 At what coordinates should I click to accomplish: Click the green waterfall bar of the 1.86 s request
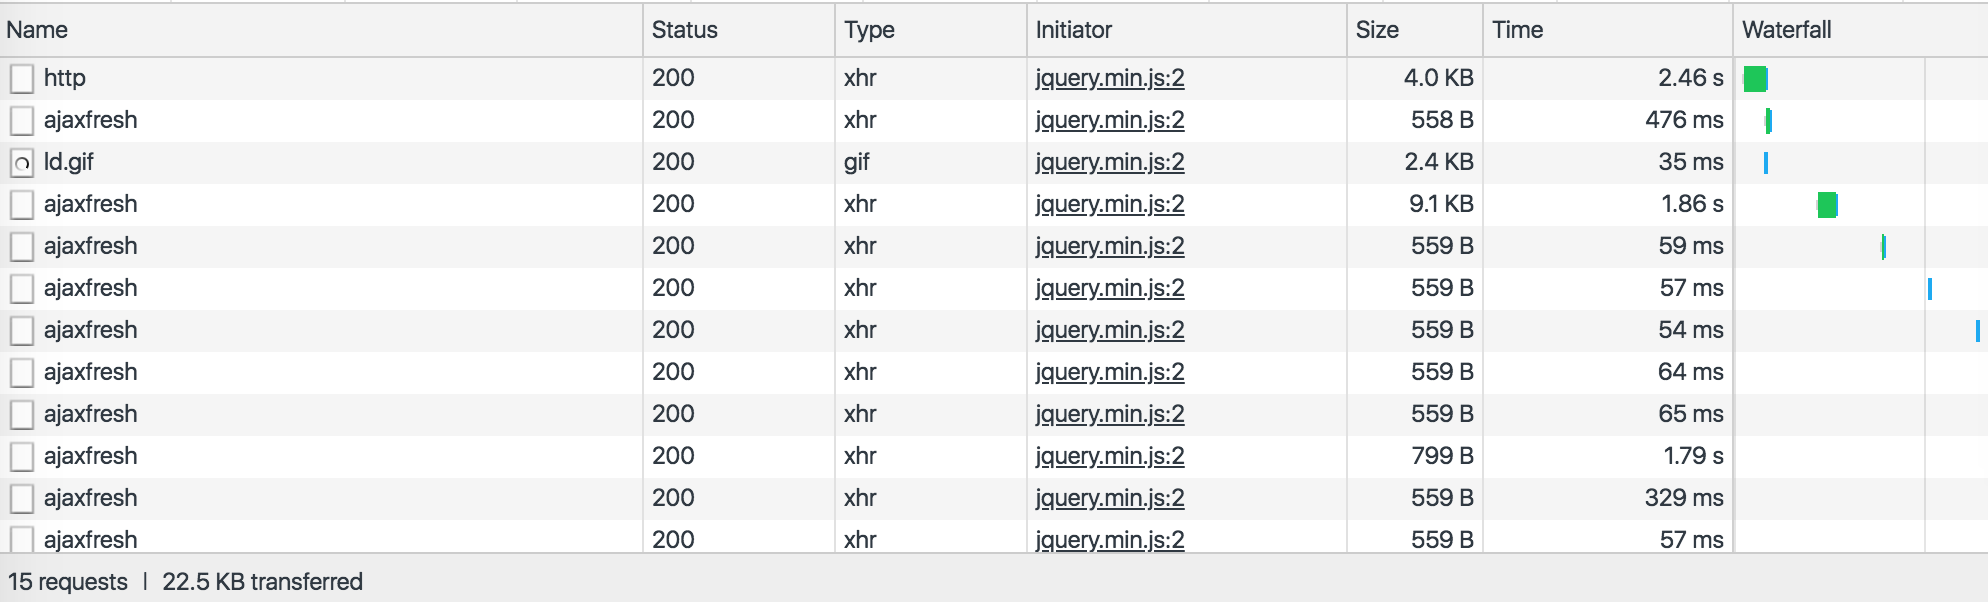click(x=1827, y=205)
